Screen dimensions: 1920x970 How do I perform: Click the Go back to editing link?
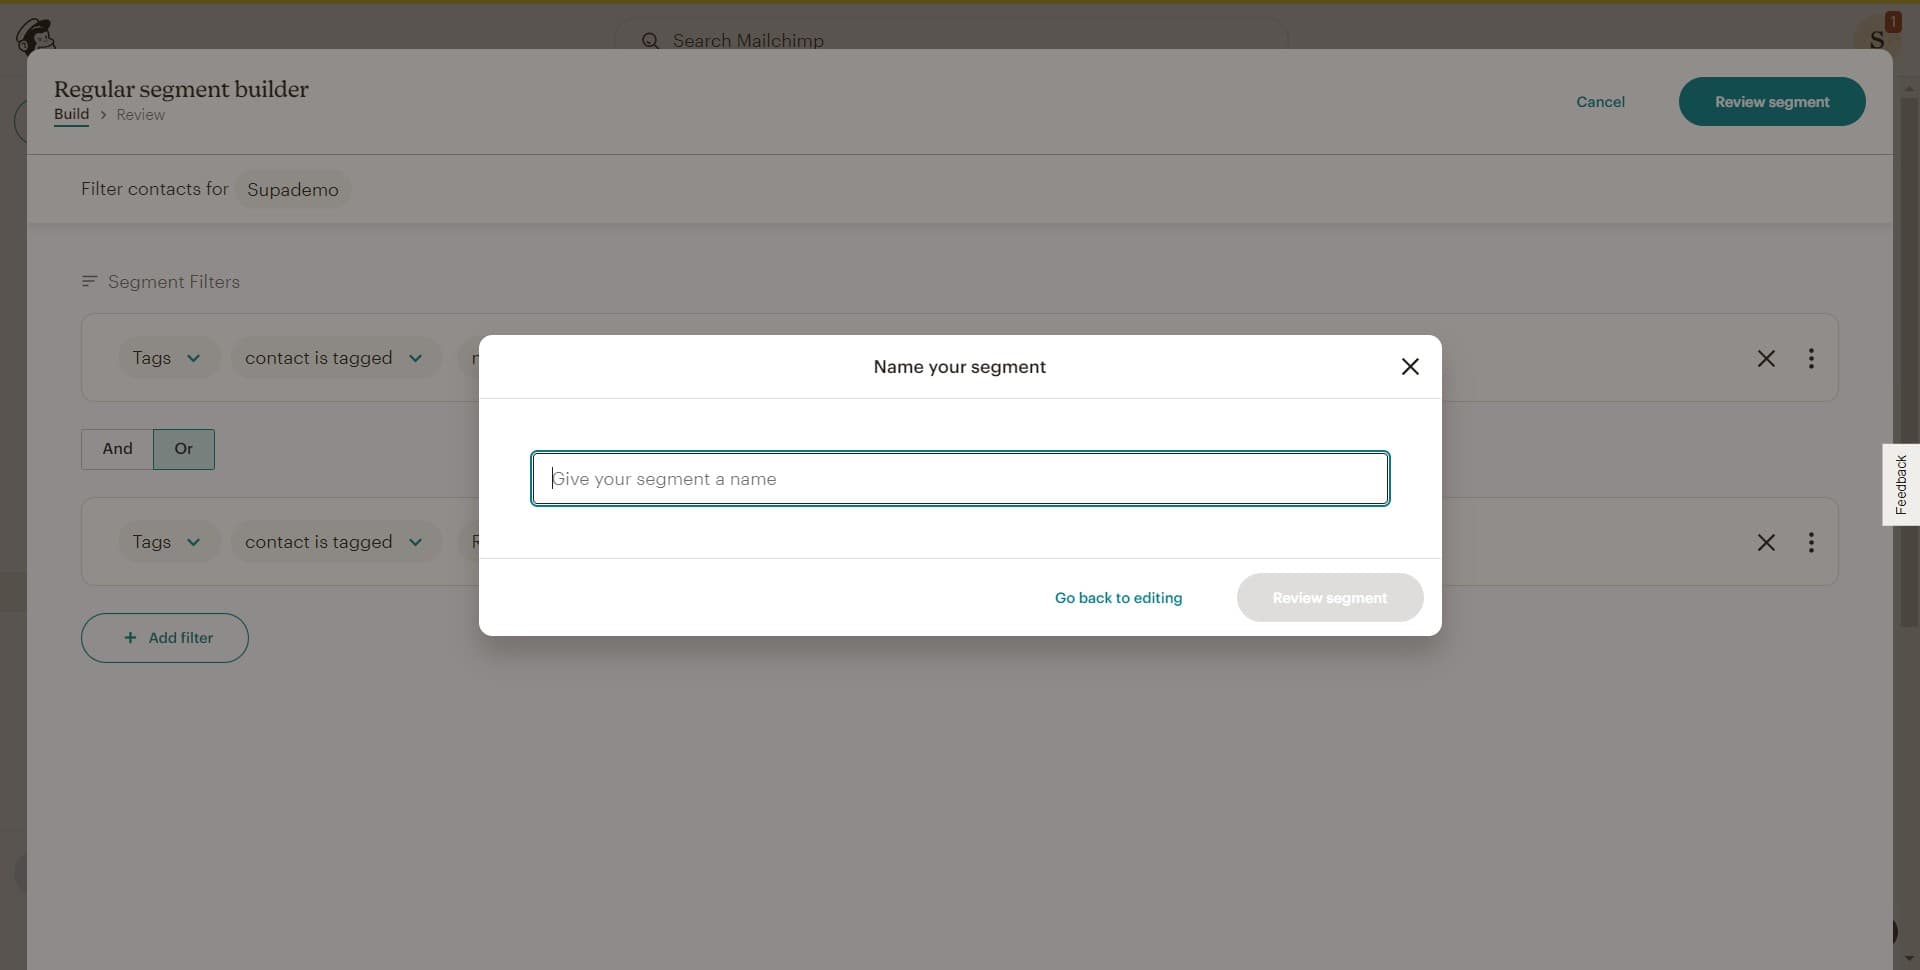point(1118,597)
